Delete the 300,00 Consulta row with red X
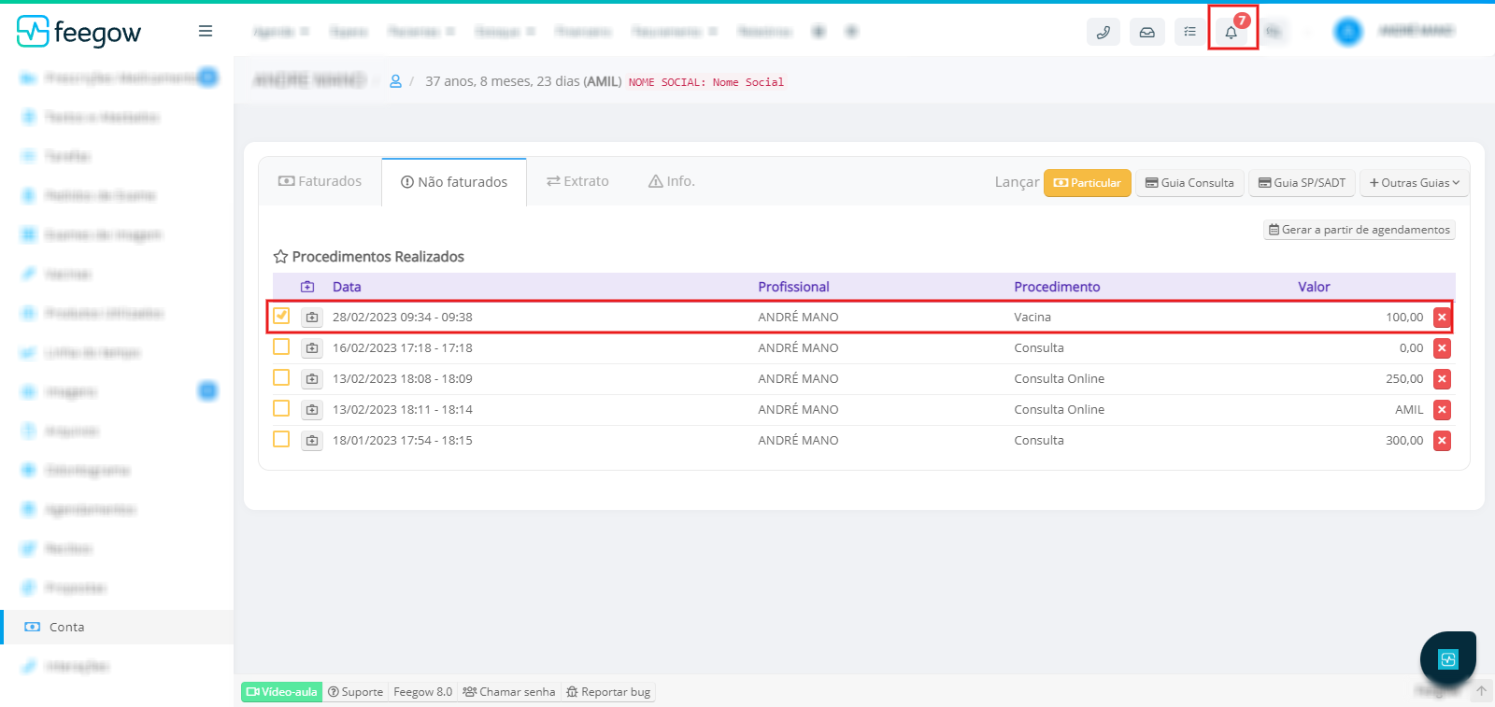Screen dimensions: 1495x707 click(1442, 440)
